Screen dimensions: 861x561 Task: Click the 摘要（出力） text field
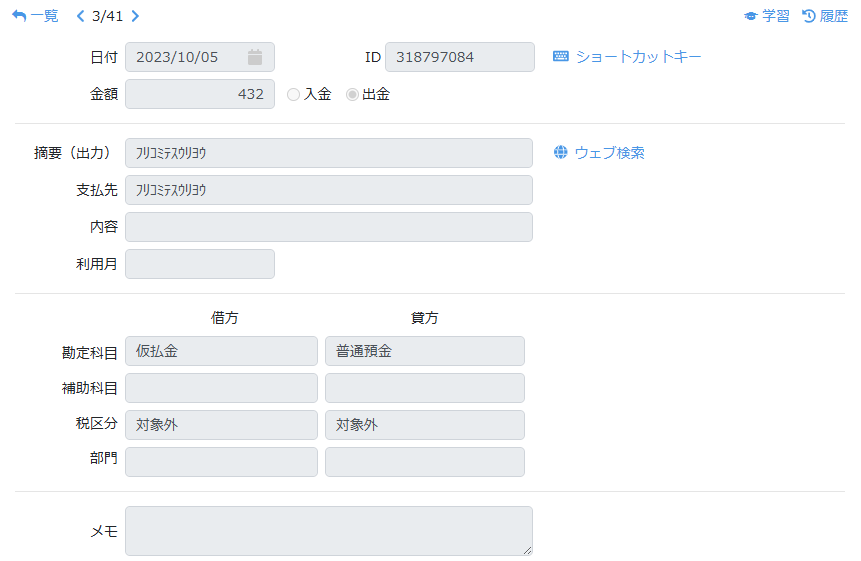tap(328, 153)
